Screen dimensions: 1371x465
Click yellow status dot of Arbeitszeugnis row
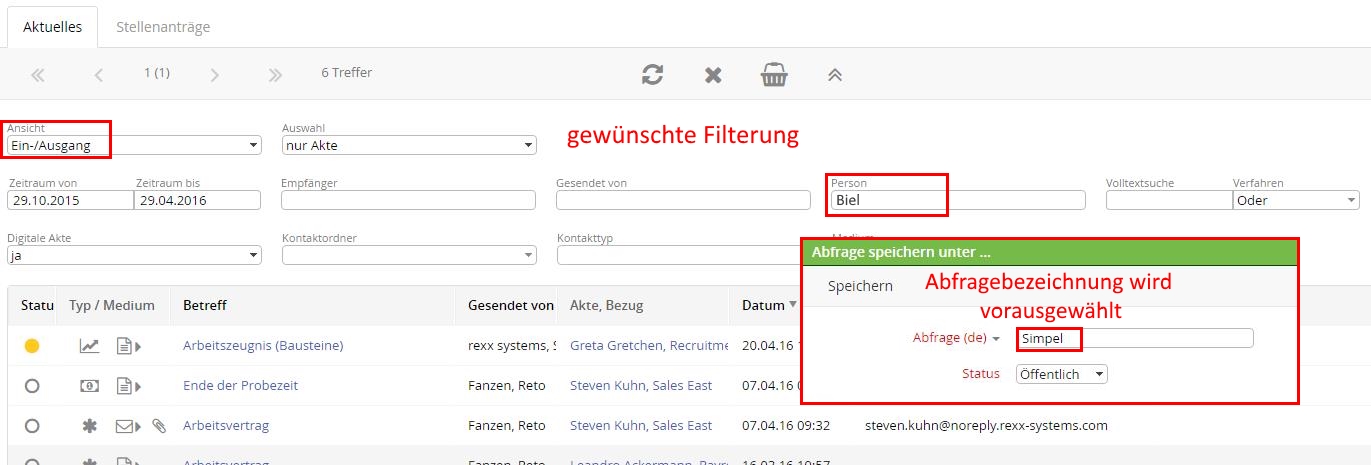click(32, 346)
